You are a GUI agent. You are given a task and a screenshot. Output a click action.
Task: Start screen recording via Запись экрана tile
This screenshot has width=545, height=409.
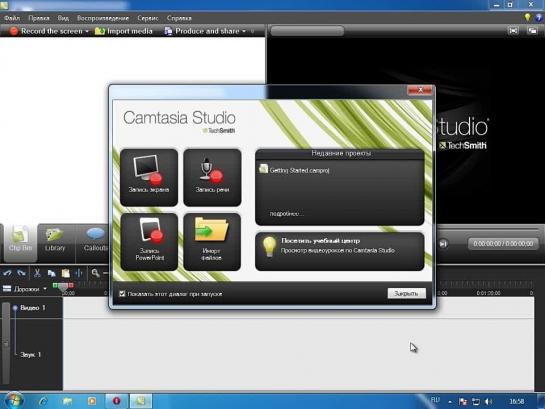pos(149,177)
